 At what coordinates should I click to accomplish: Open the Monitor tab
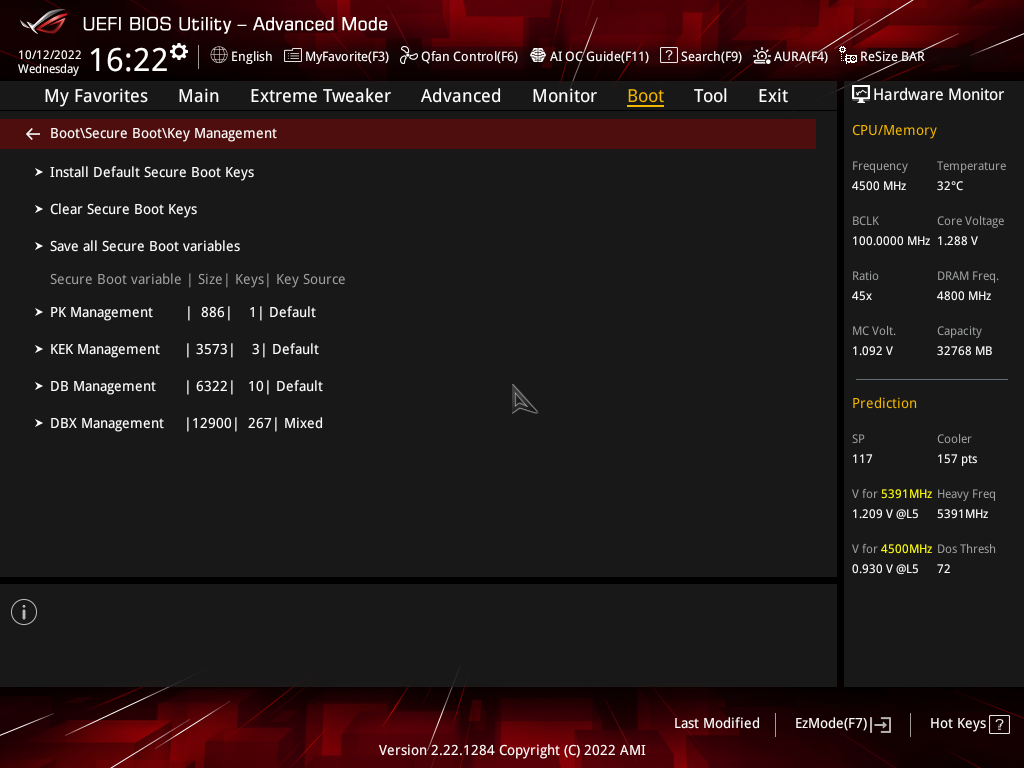pyautogui.click(x=564, y=96)
